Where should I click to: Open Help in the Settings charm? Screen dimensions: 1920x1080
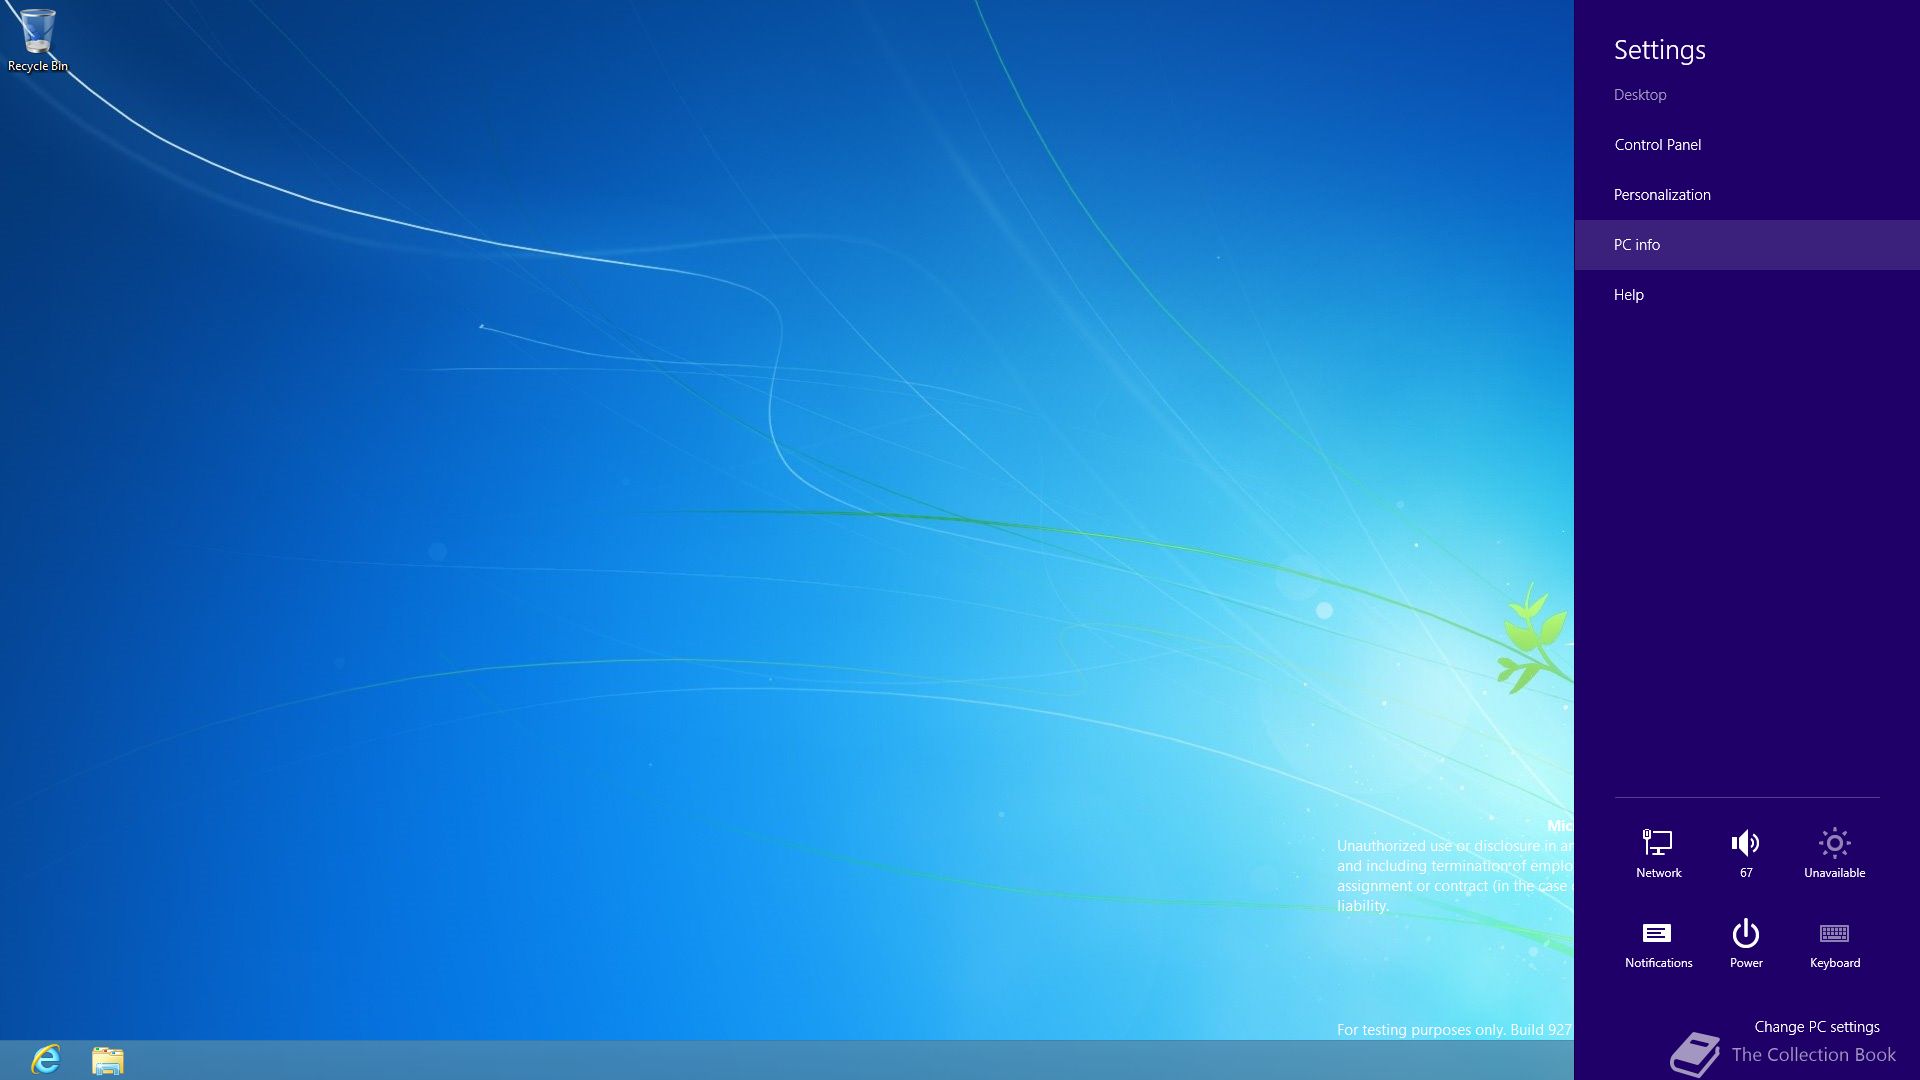click(x=1747, y=295)
